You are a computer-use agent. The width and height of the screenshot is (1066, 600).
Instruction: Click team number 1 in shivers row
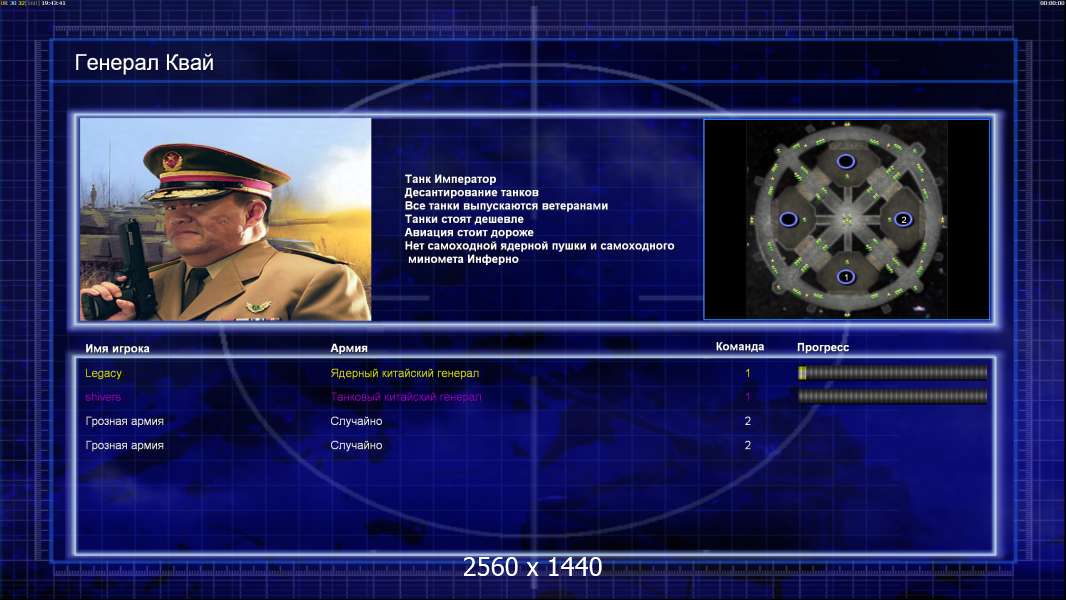(x=748, y=397)
